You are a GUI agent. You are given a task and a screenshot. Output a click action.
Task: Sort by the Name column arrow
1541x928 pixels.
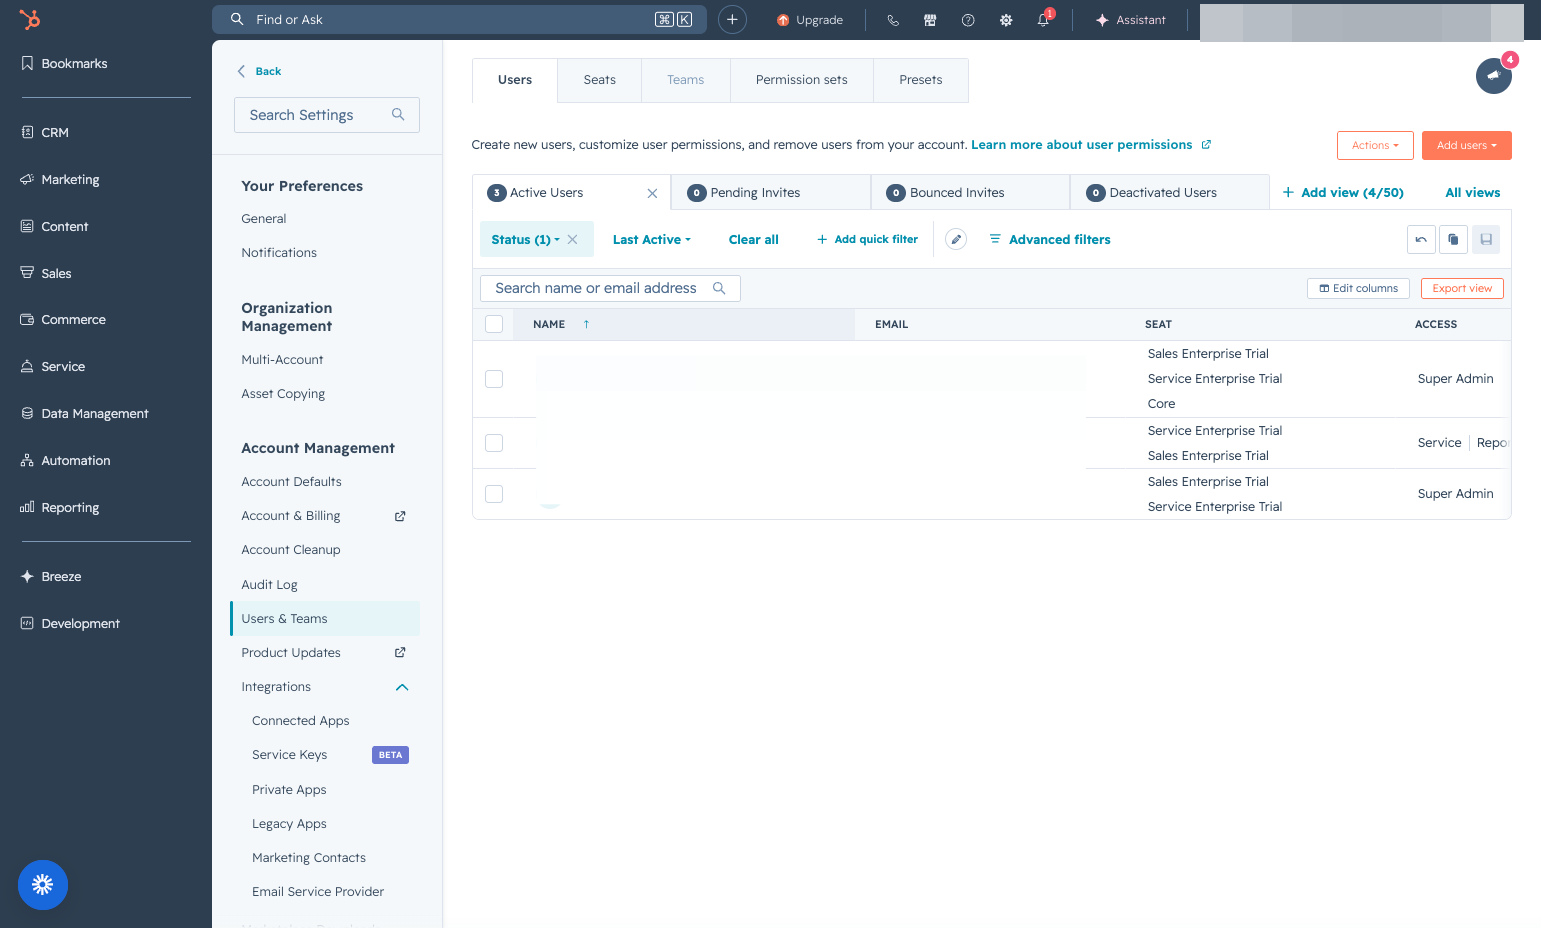click(586, 324)
